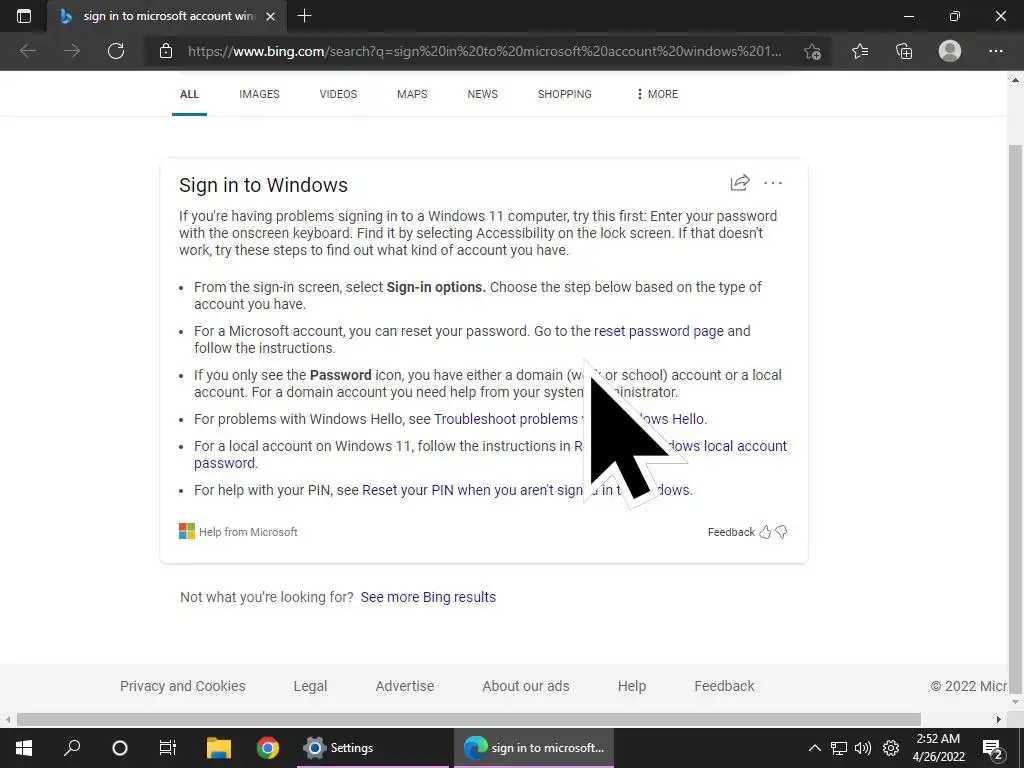Open taskbar search magnifier

[x=72, y=748]
